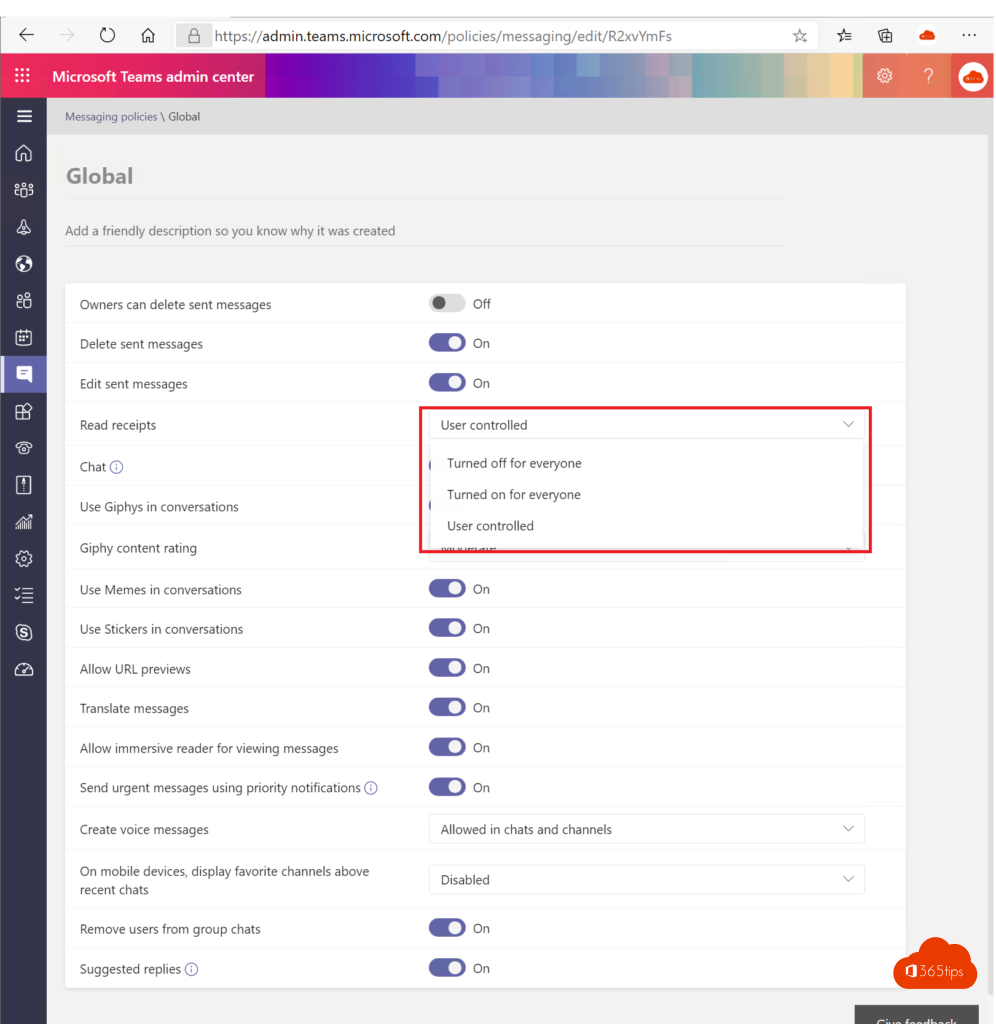This screenshot has height=1024, width=996.
Task: Disable Allow URL previews
Action: coord(447,668)
